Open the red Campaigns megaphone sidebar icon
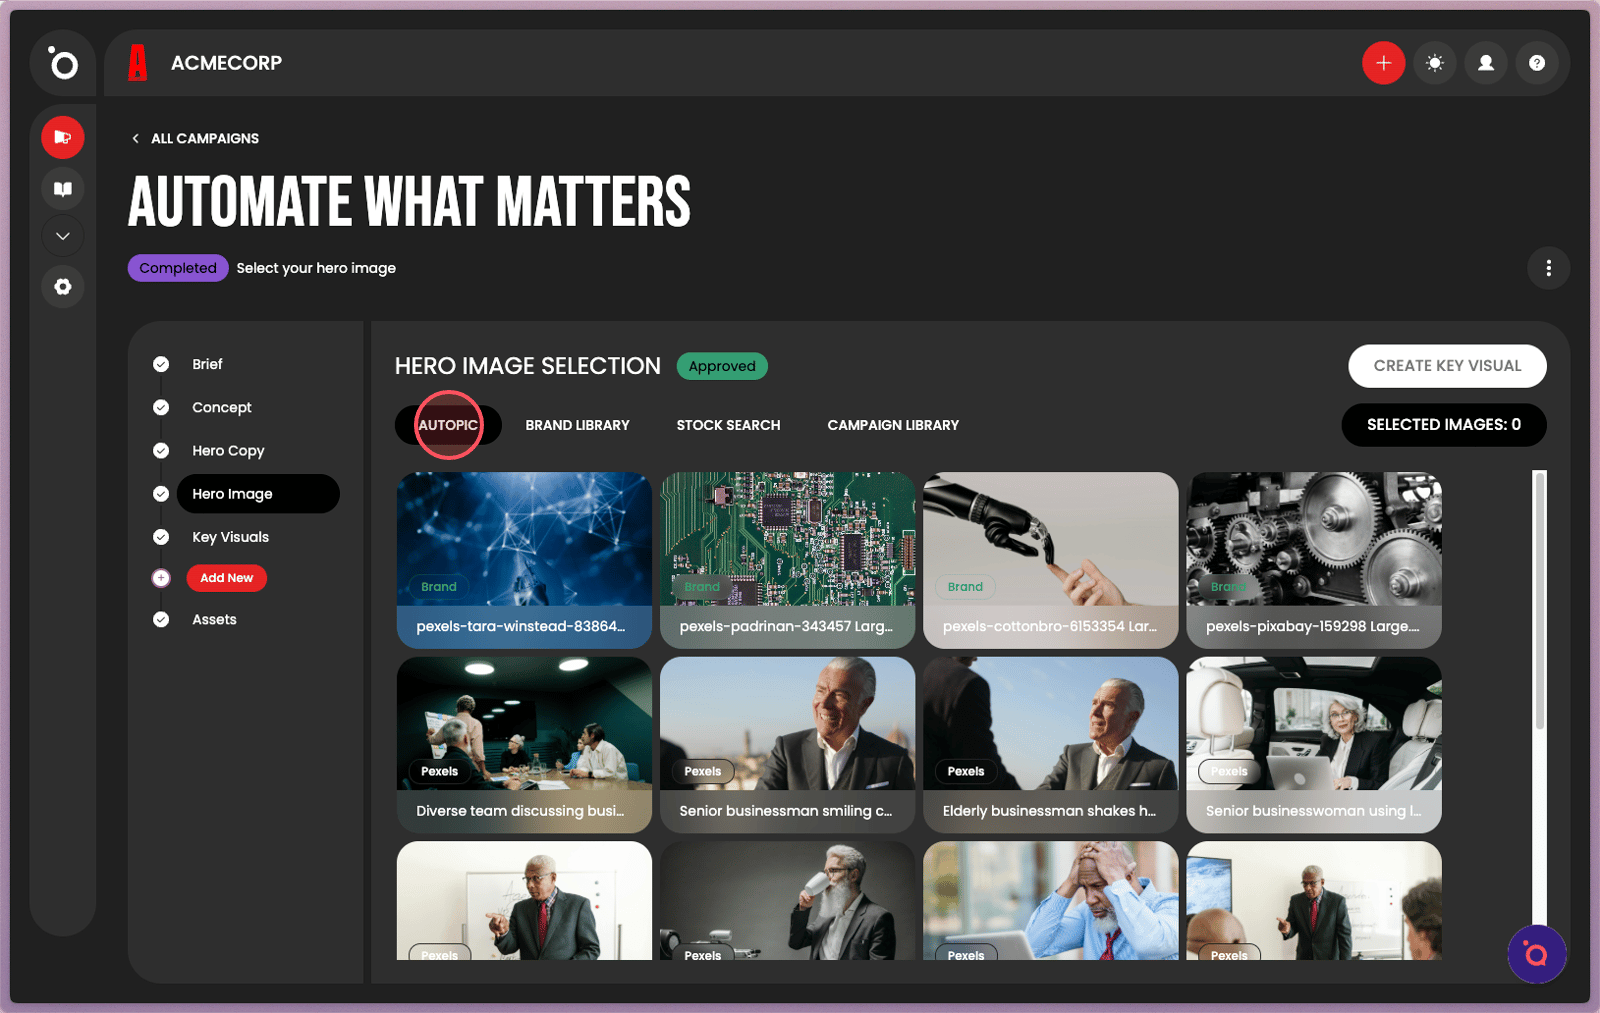 (63, 137)
